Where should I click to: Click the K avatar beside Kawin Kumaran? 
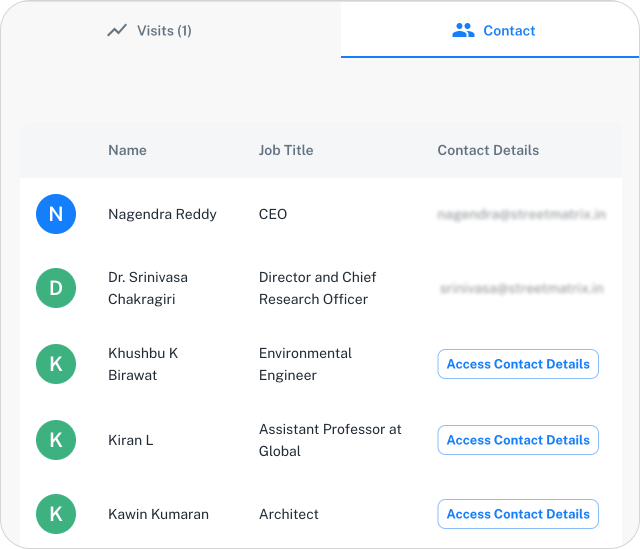(56, 514)
